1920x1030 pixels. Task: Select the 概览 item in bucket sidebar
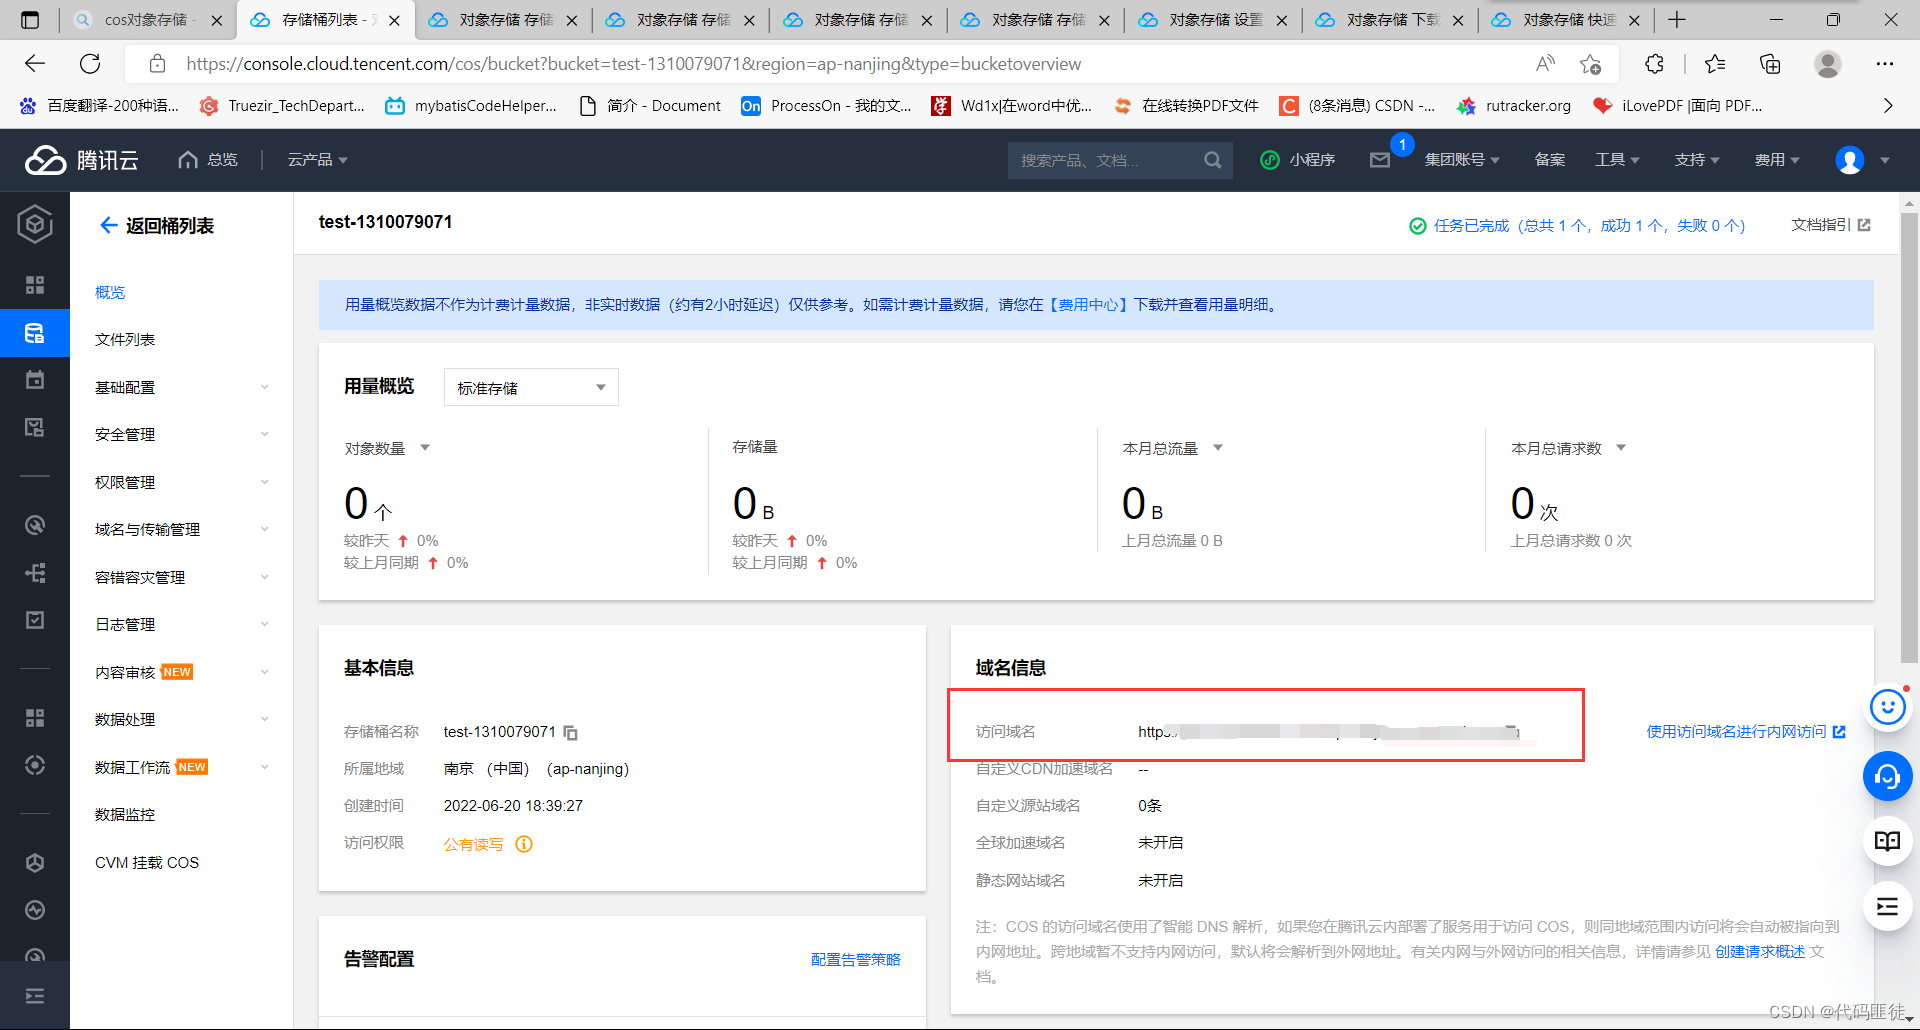(x=110, y=292)
